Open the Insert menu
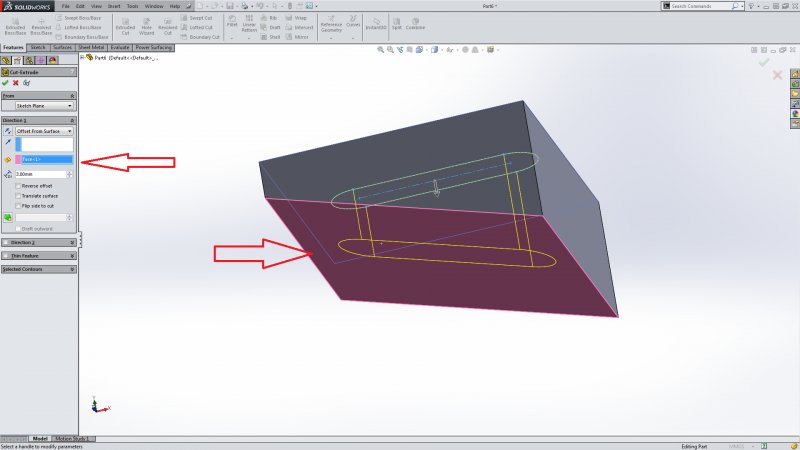 (114, 6)
